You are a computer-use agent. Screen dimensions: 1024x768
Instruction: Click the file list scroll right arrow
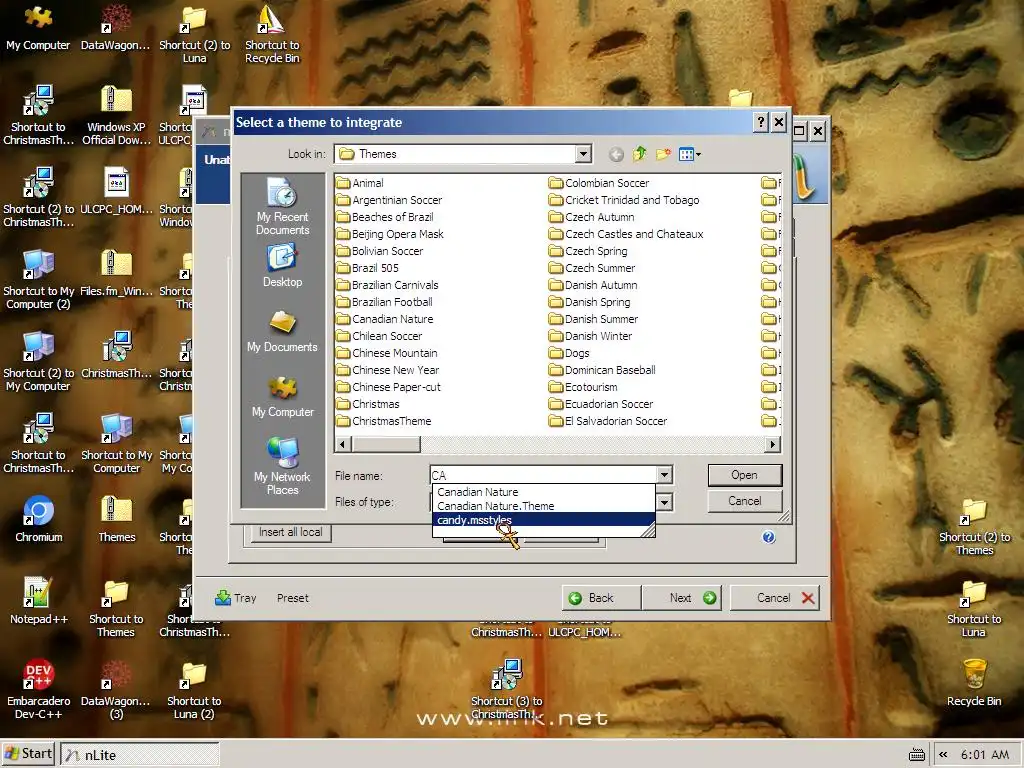pyautogui.click(x=773, y=444)
